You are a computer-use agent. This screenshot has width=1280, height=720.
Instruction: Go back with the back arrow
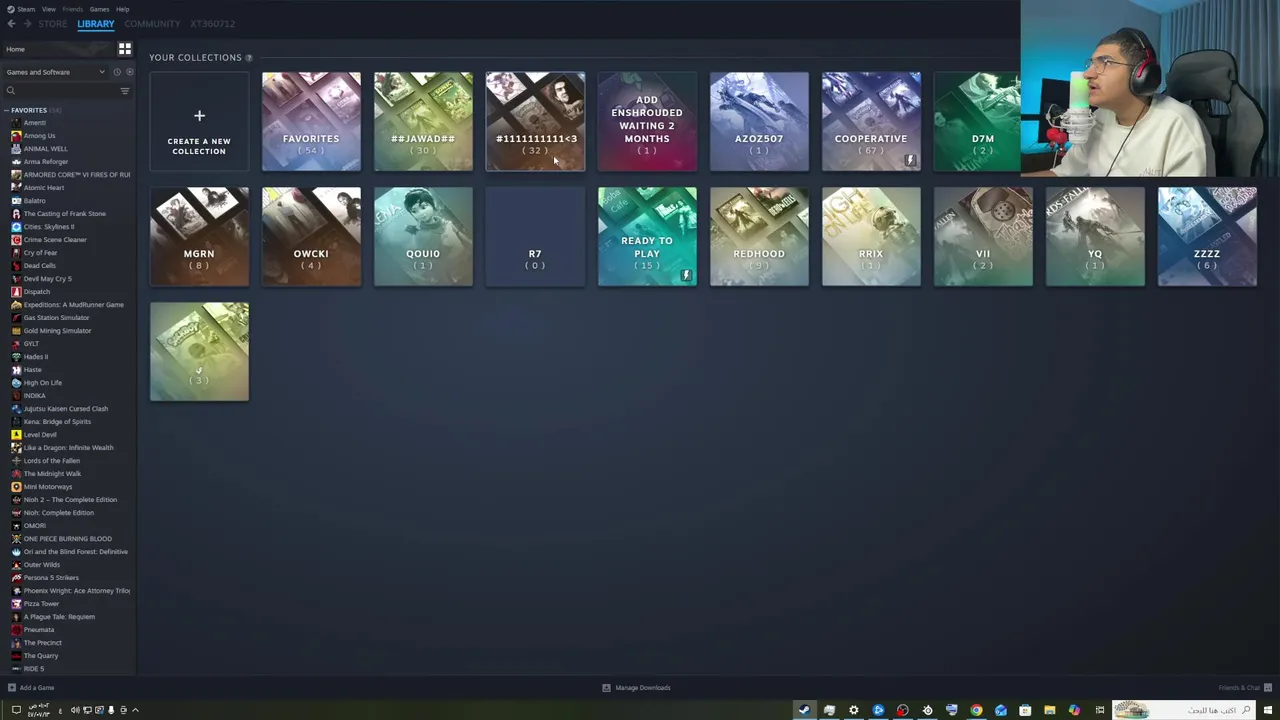pos(11,24)
